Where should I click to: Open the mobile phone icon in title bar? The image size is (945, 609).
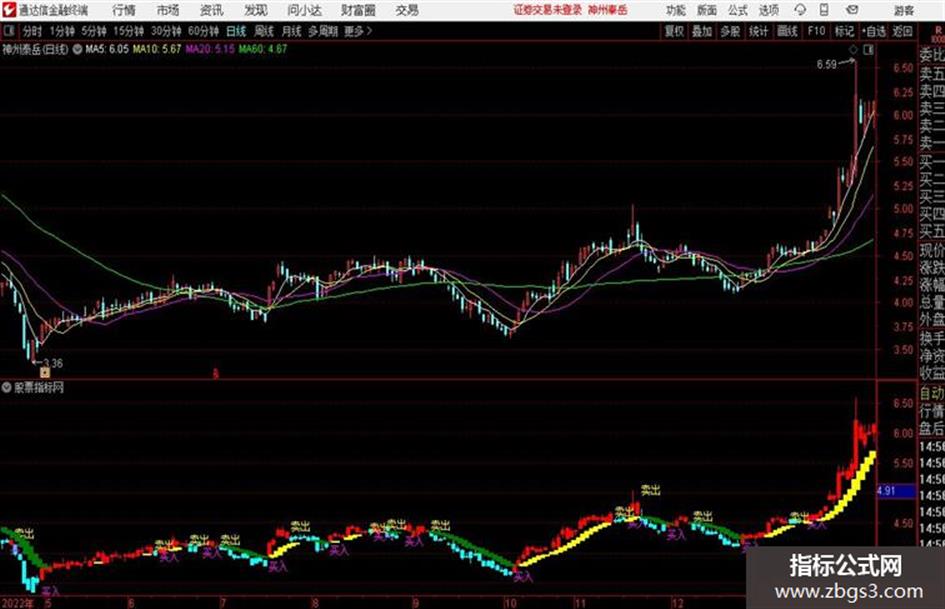[824, 10]
